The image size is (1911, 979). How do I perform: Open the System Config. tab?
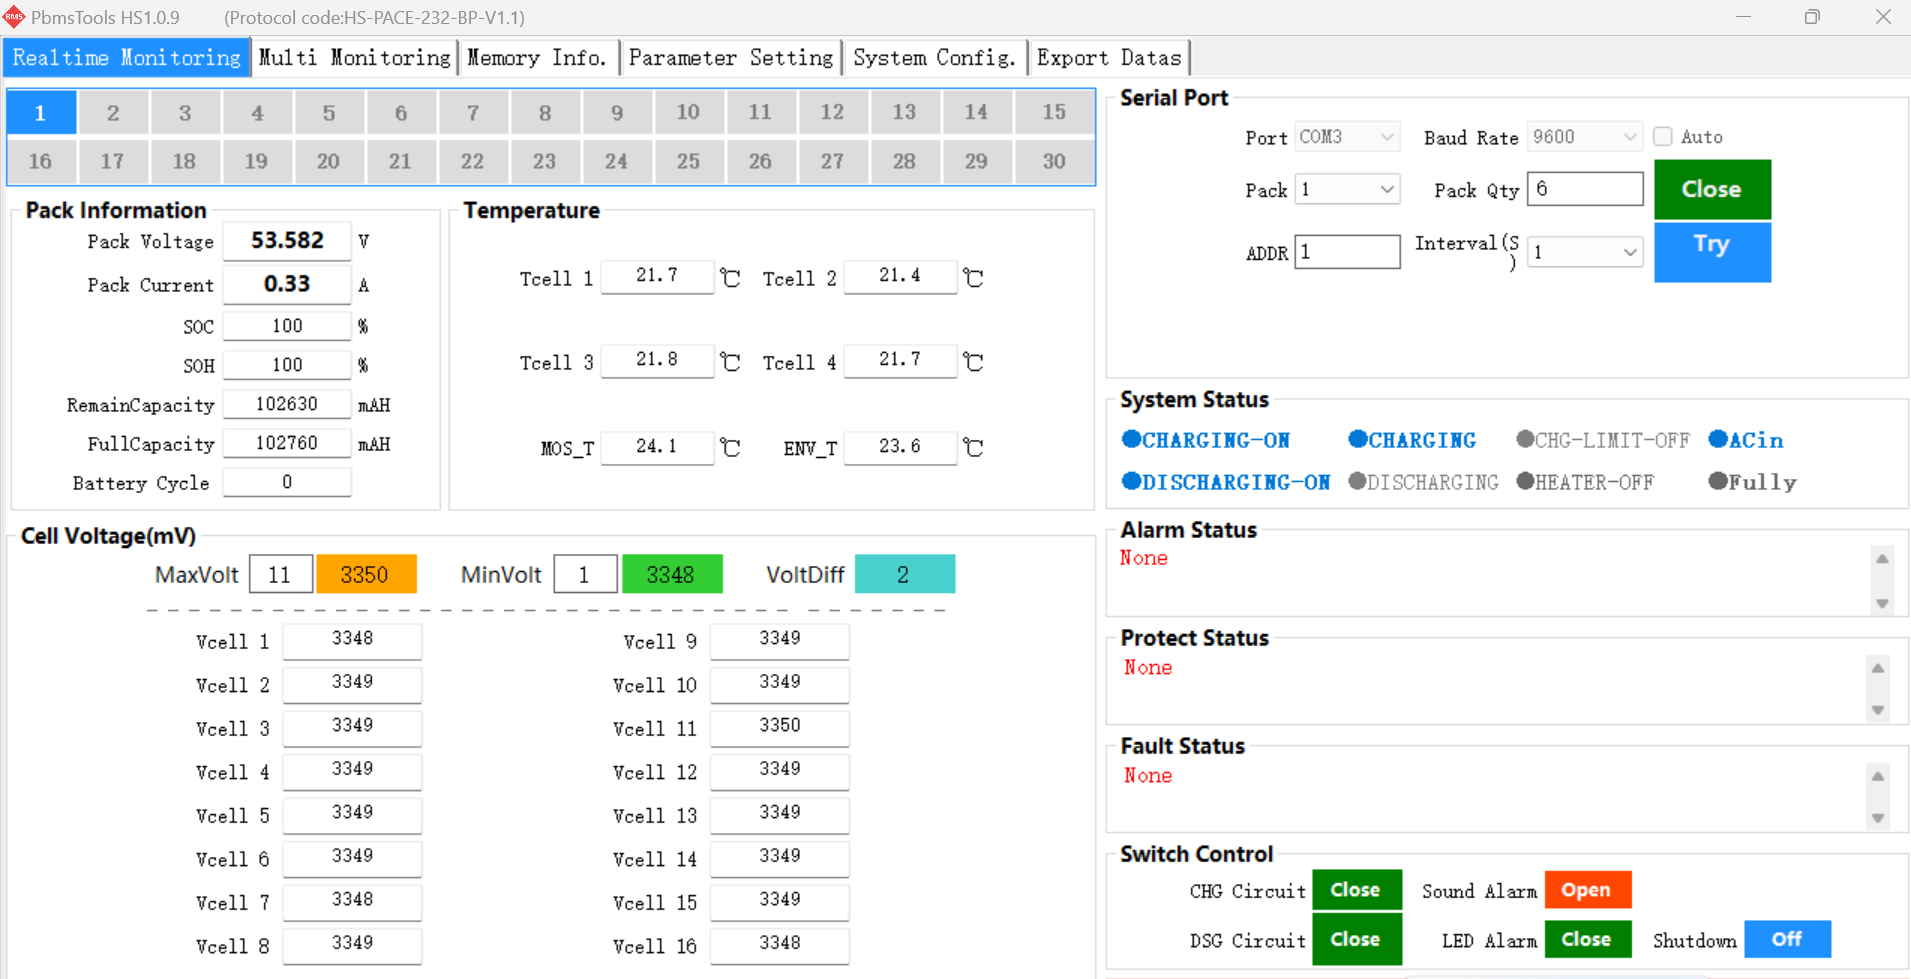pos(935,58)
